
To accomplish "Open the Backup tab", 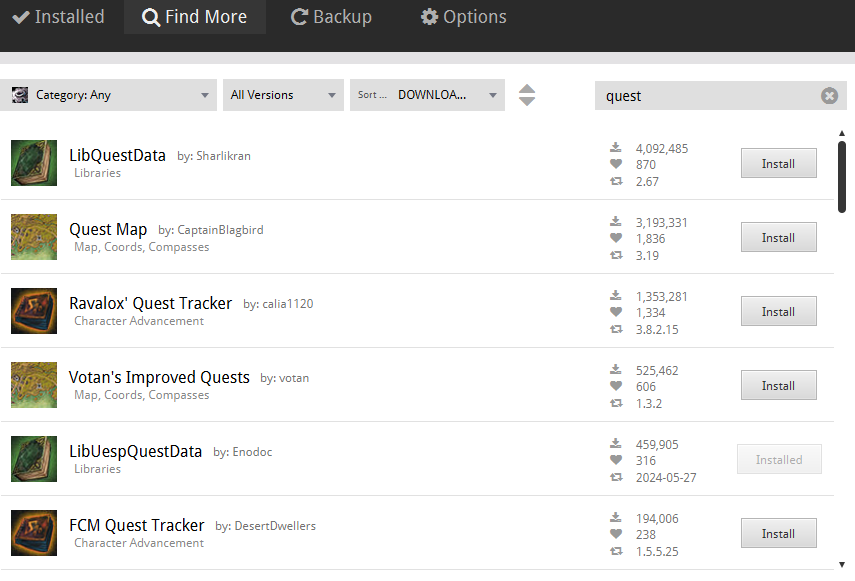I will pyautogui.click(x=331, y=17).
